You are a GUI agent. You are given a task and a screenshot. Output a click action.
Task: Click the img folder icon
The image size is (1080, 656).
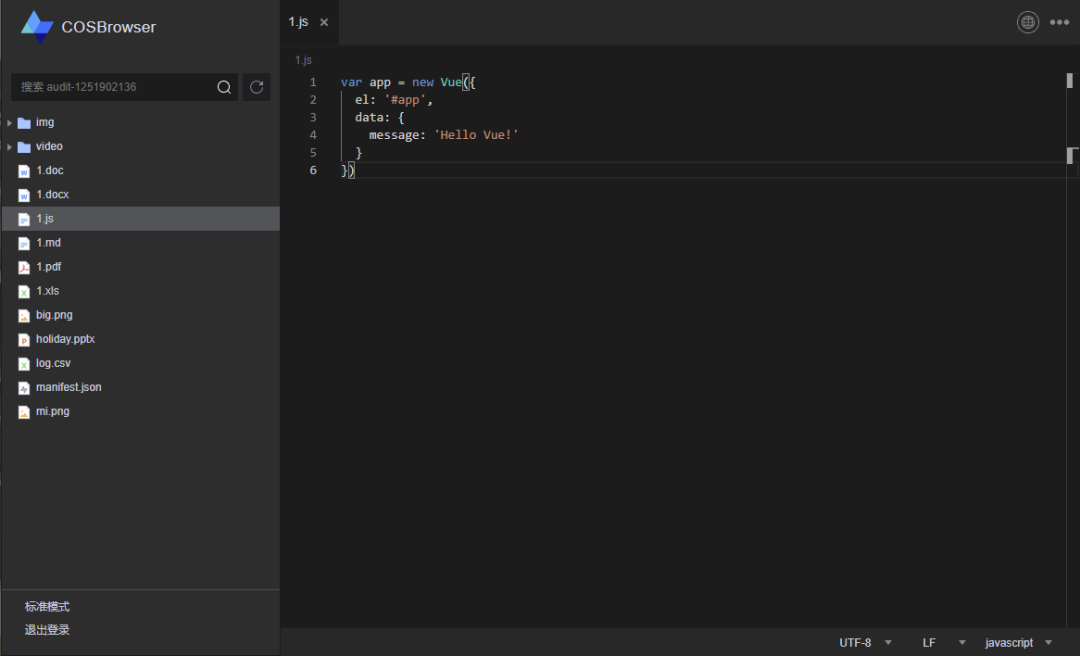coord(24,123)
